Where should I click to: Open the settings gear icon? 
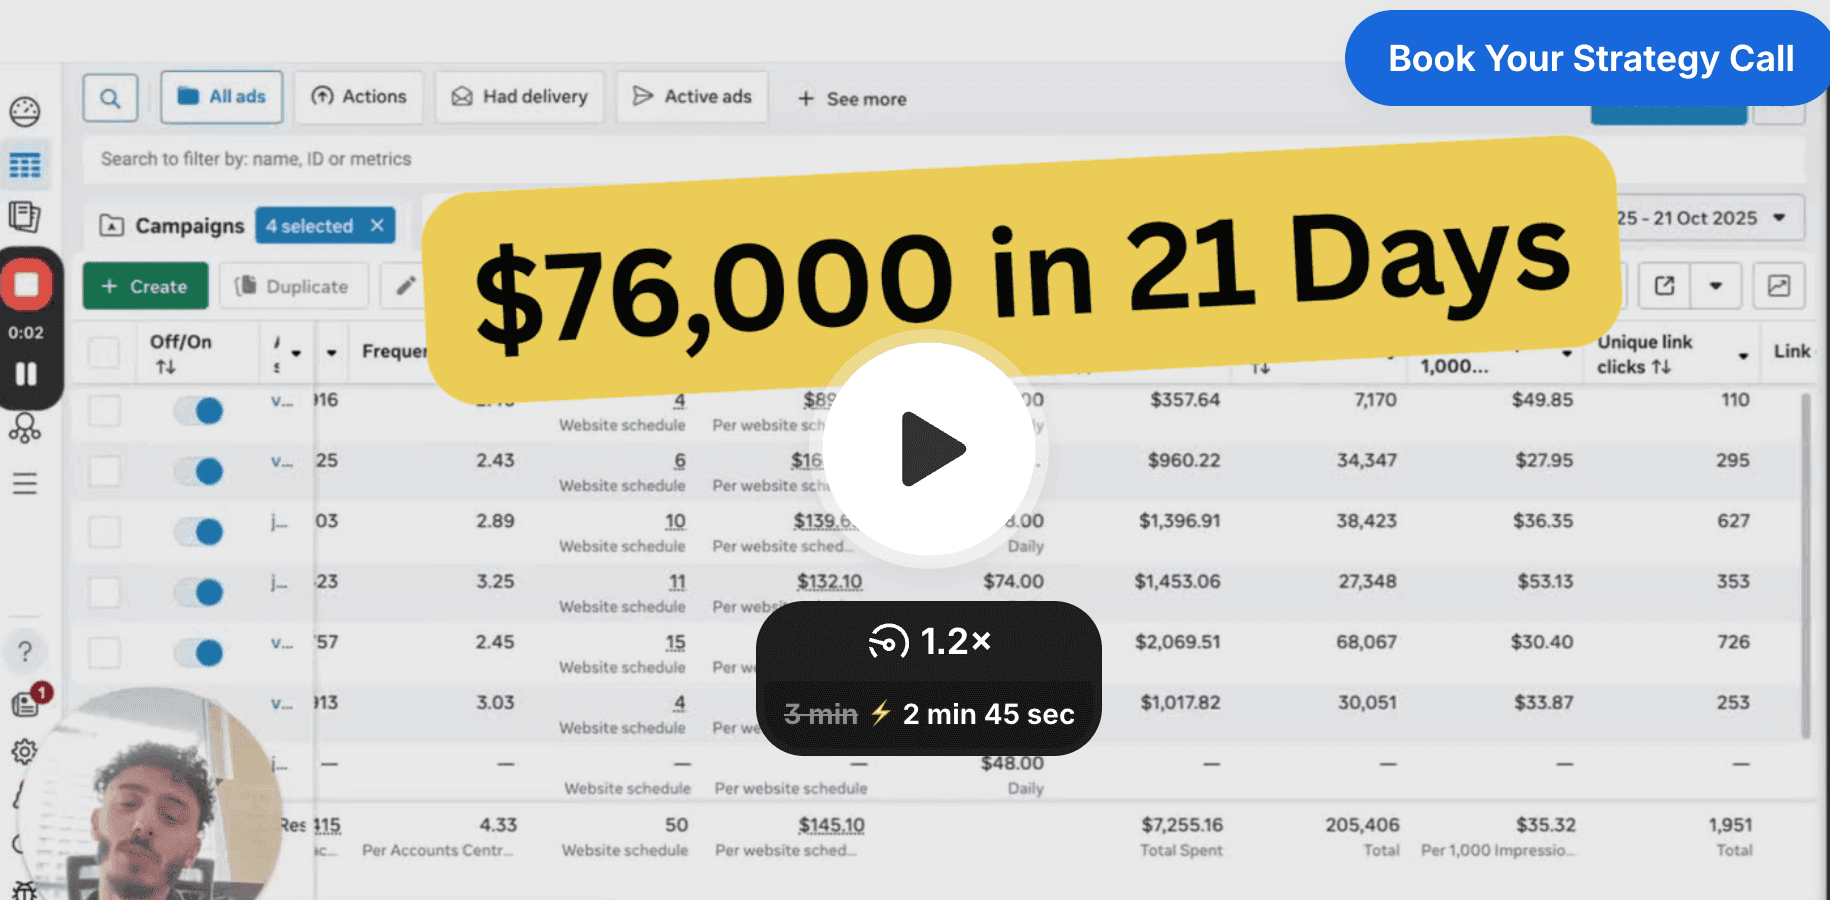pyautogui.click(x=24, y=751)
